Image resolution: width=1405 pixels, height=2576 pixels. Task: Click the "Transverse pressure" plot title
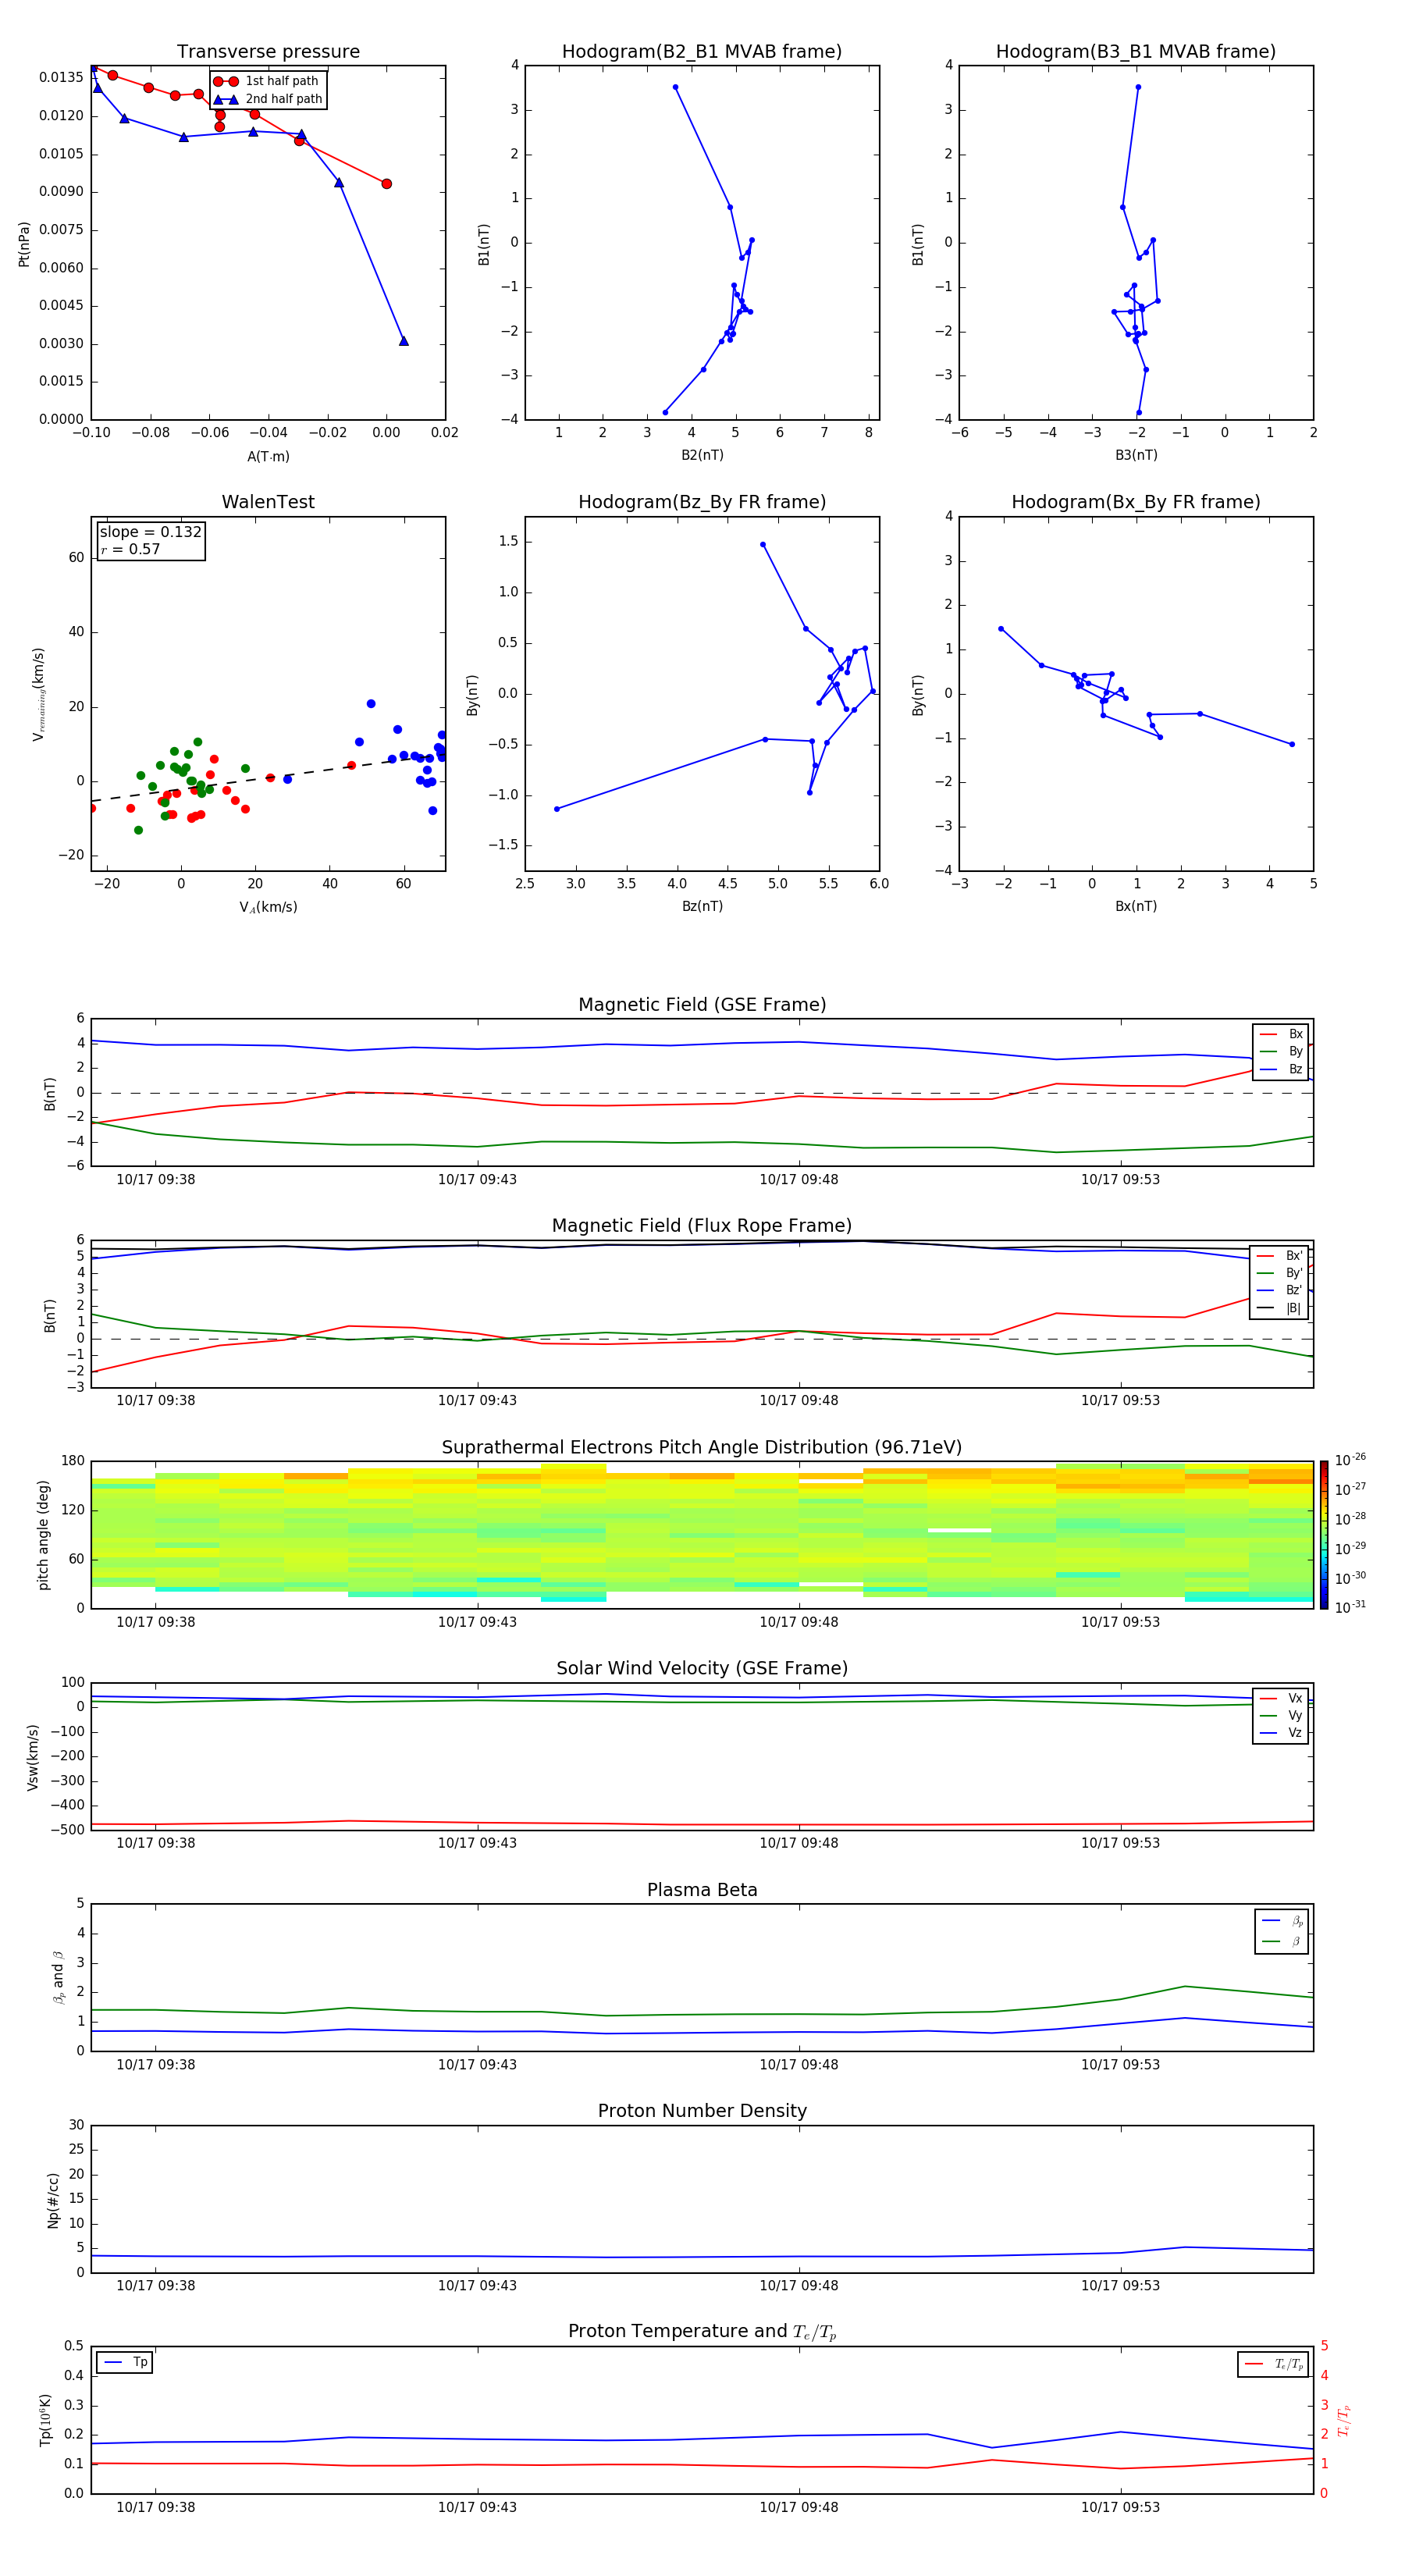click(x=268, y=52)
